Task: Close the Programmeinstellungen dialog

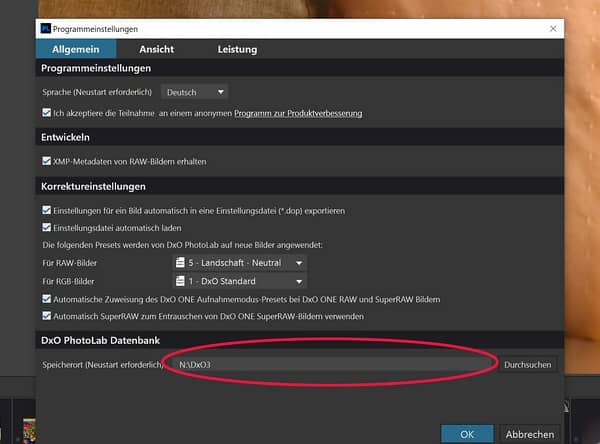Action: pos(553,29)
